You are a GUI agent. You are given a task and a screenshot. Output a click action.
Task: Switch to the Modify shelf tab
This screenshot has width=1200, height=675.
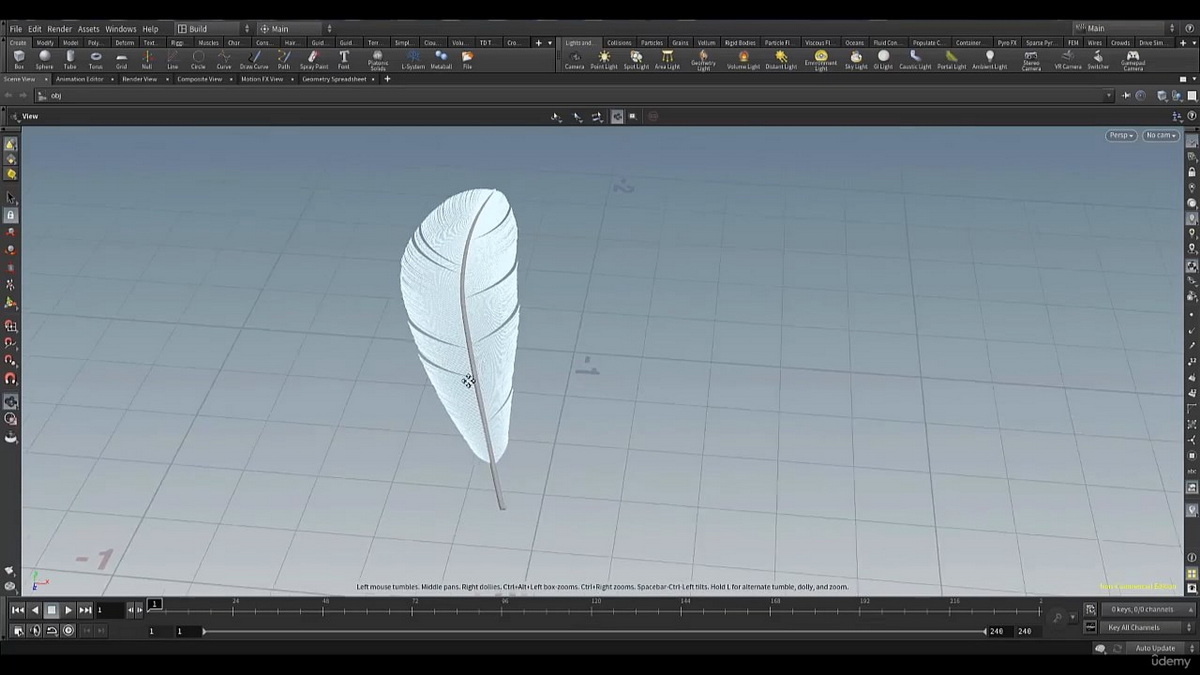45,43
